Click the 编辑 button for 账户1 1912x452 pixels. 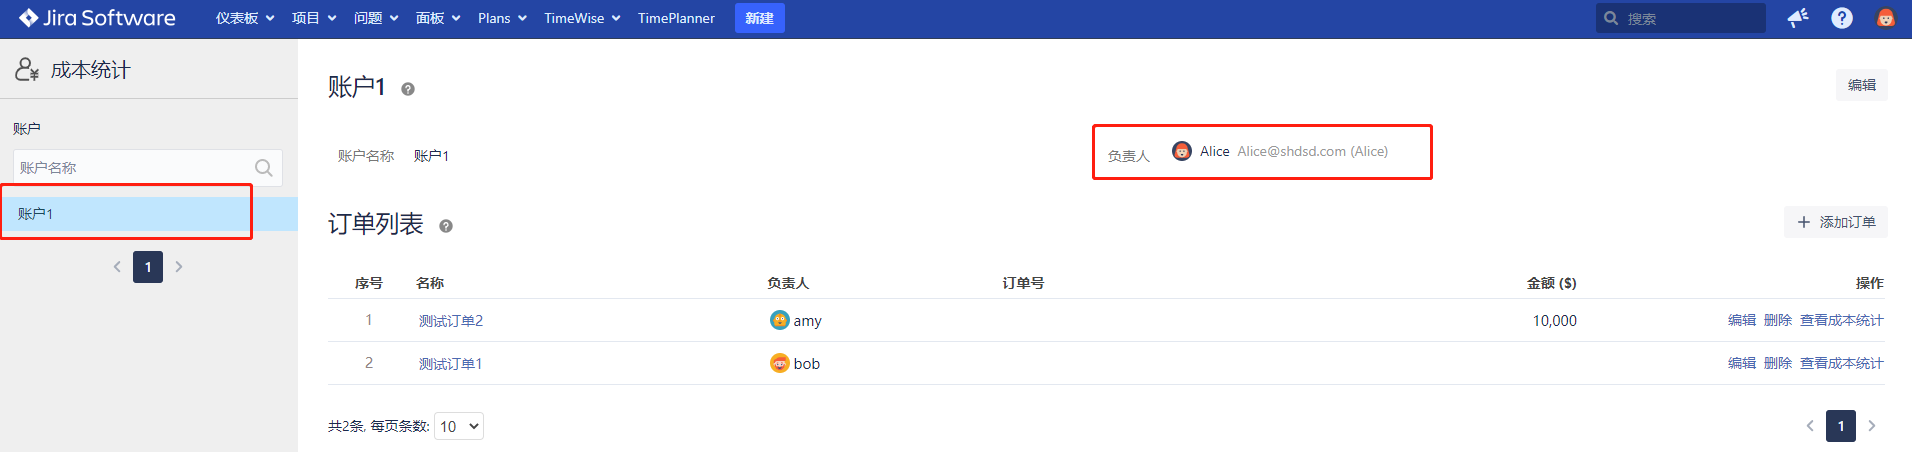pyautogui.click(x=1861, y=85)
